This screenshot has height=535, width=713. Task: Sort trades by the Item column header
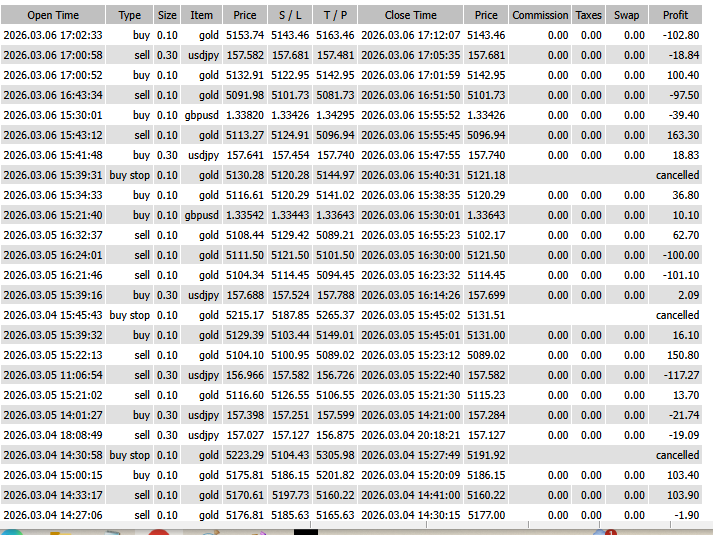point(202,15)
